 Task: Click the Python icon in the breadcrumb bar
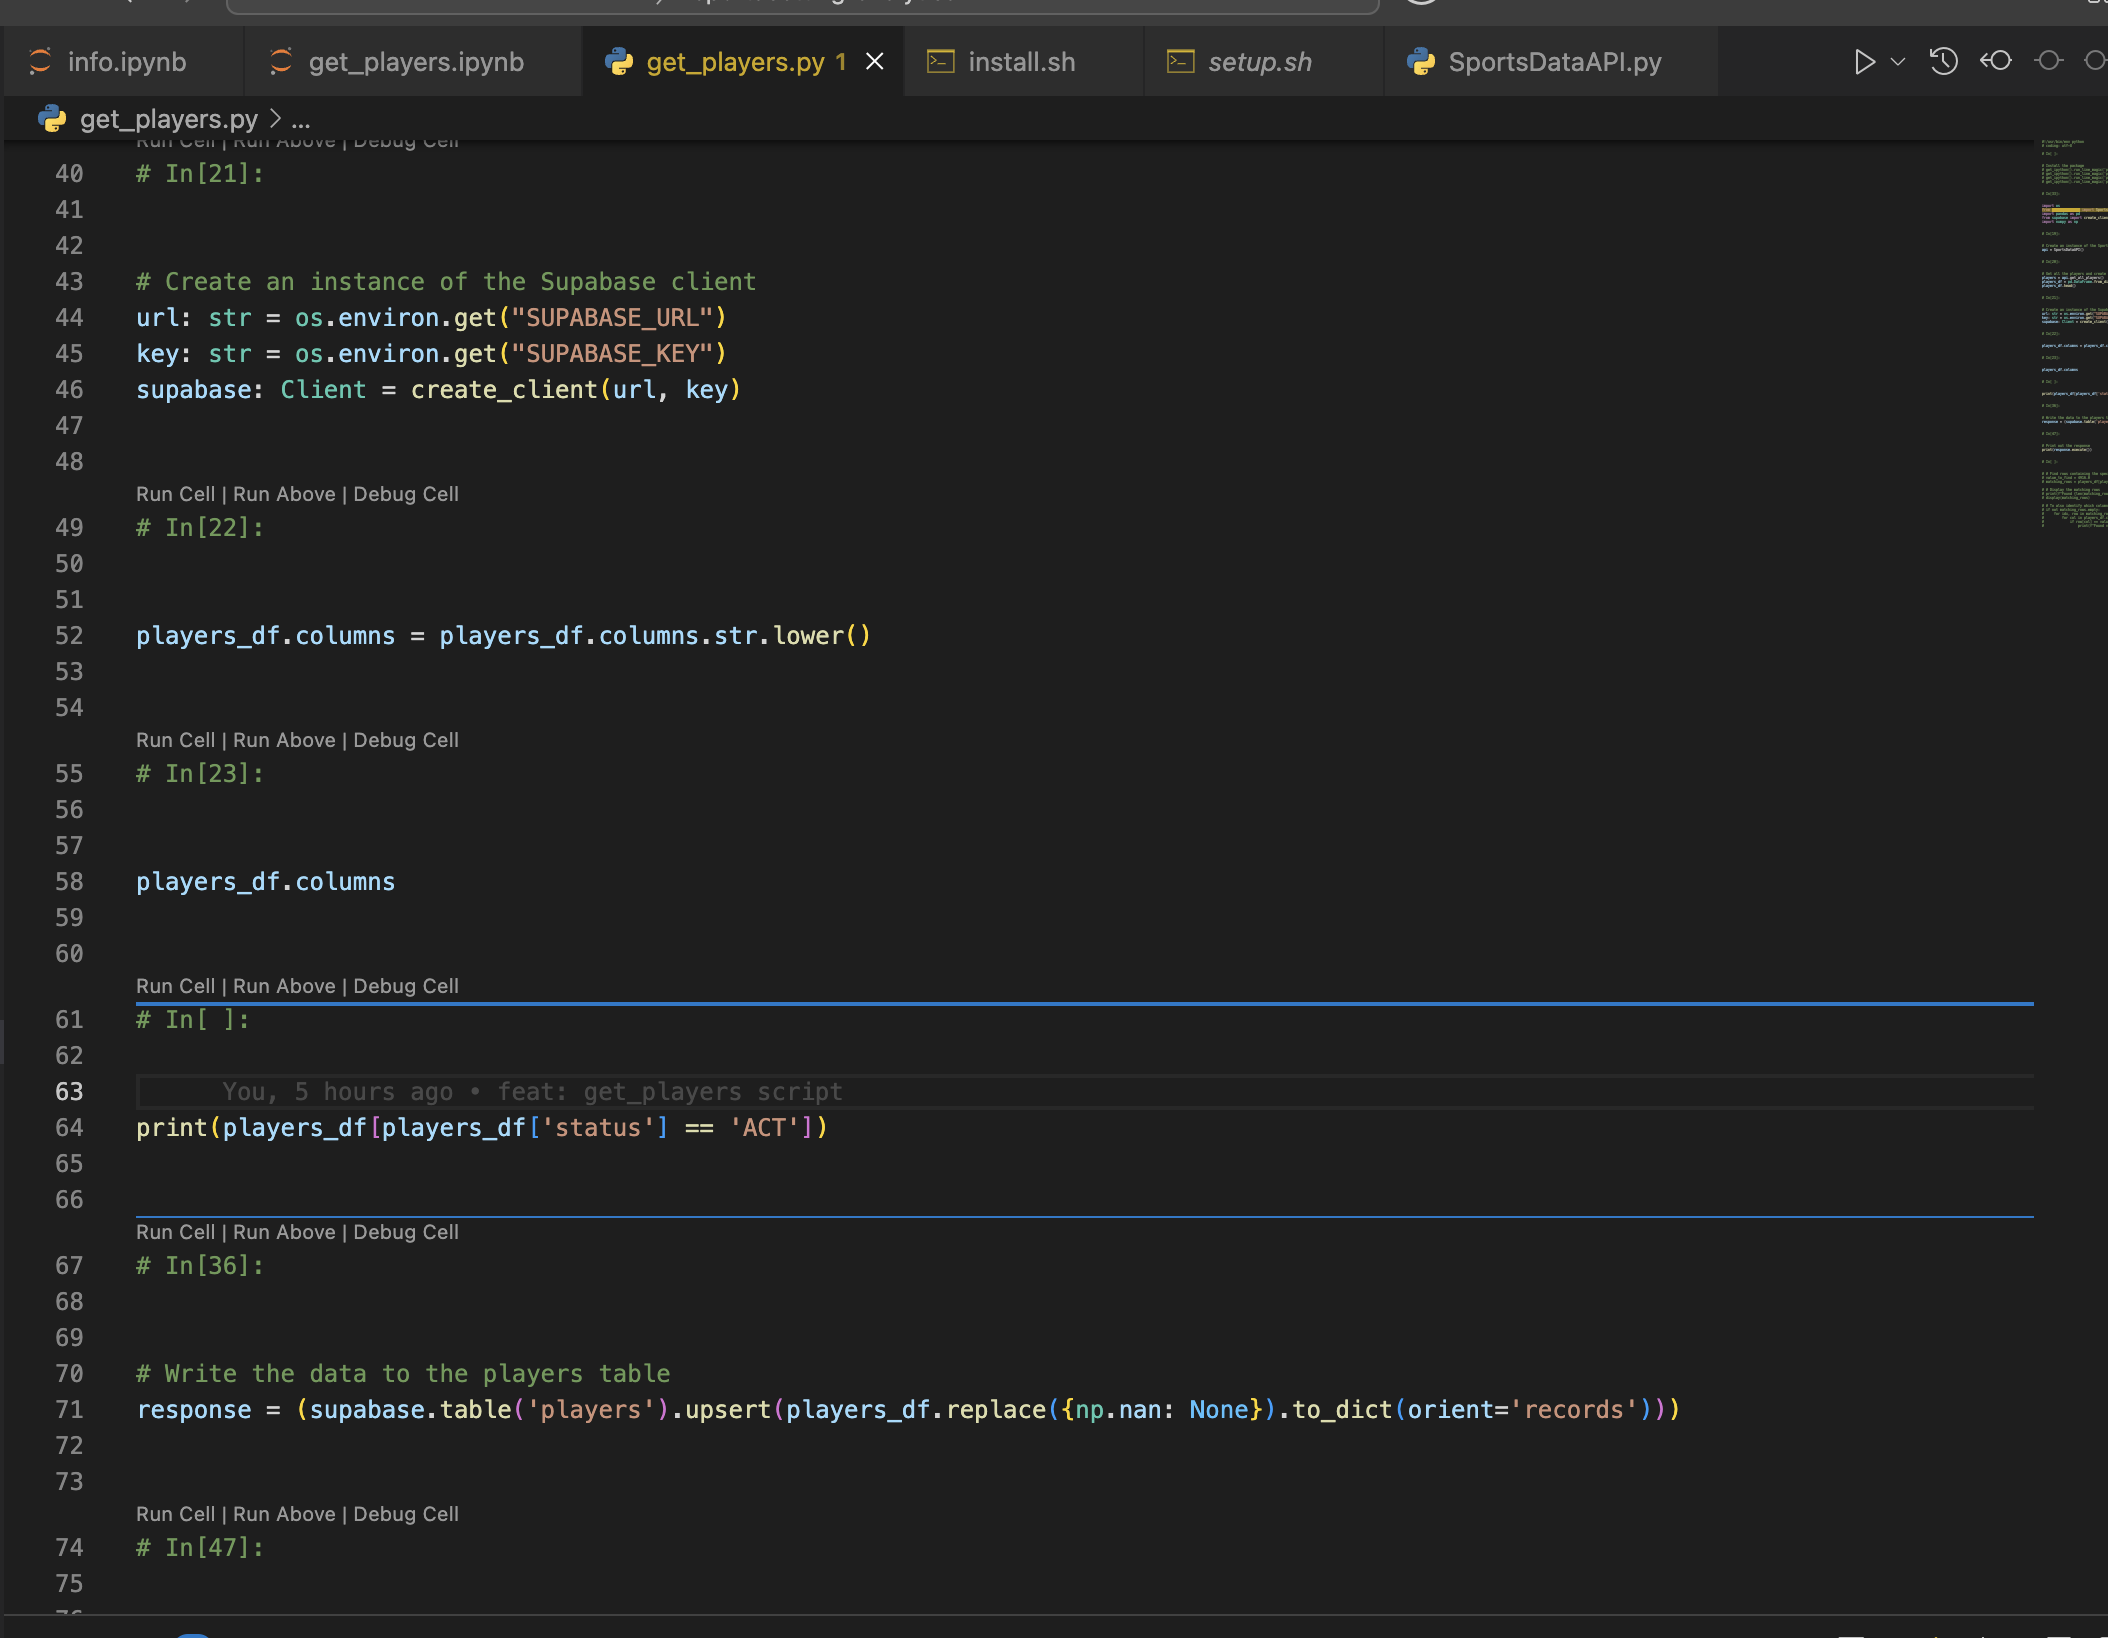tap(52, 119)
